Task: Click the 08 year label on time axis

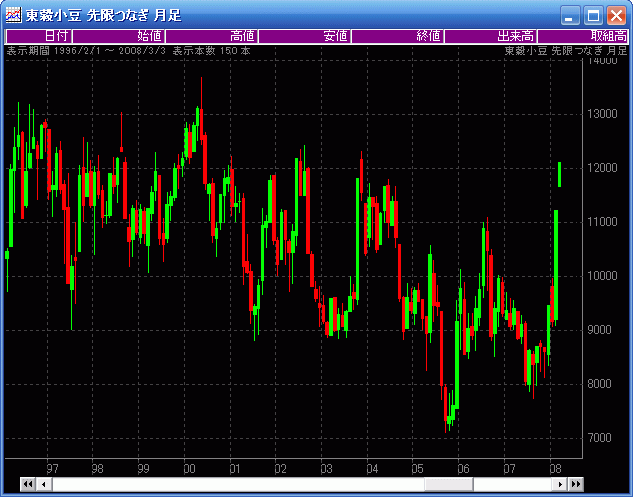Action: point(555,469)
